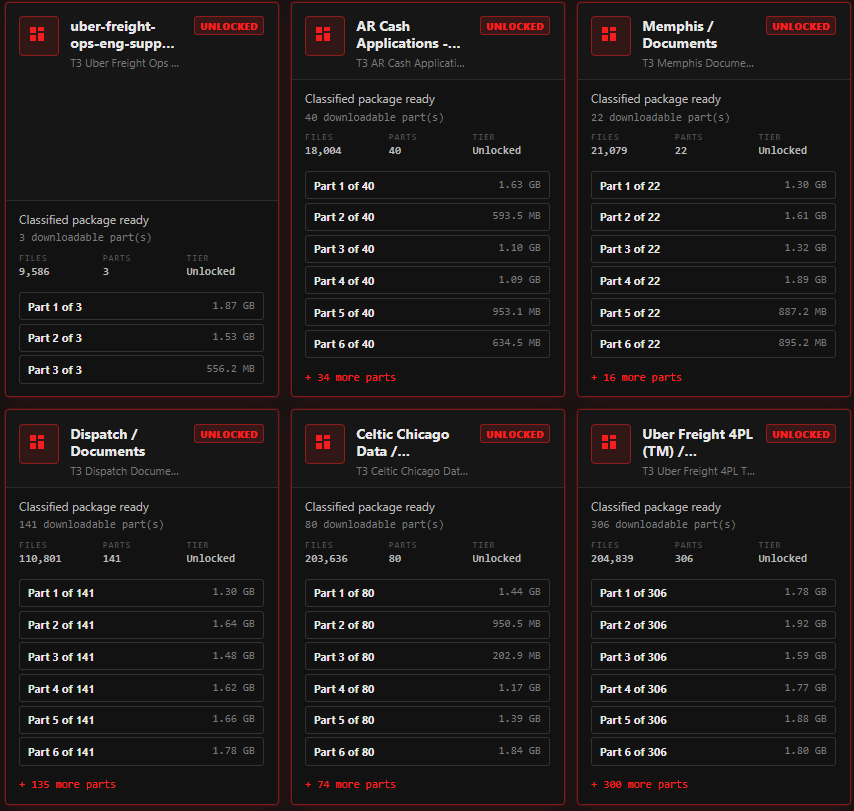Expand + 300 more parts list
Viewport: 854px width, 811px height.
pos(639,784)
